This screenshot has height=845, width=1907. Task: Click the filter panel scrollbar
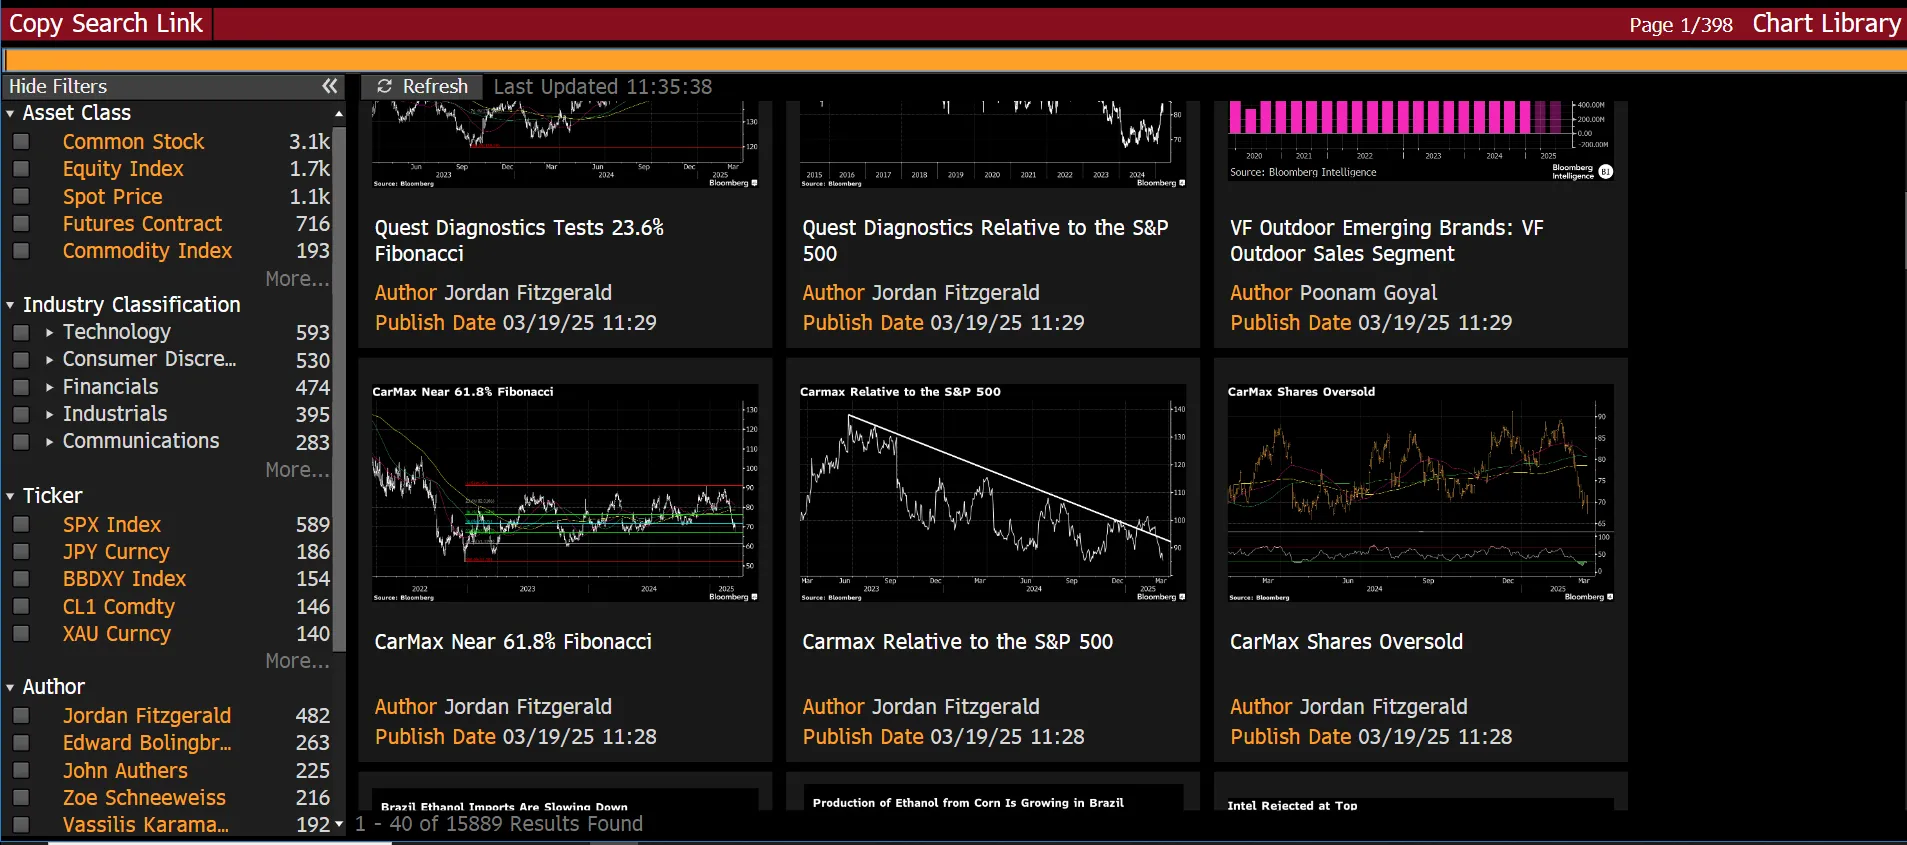click(x=339, y=390)
